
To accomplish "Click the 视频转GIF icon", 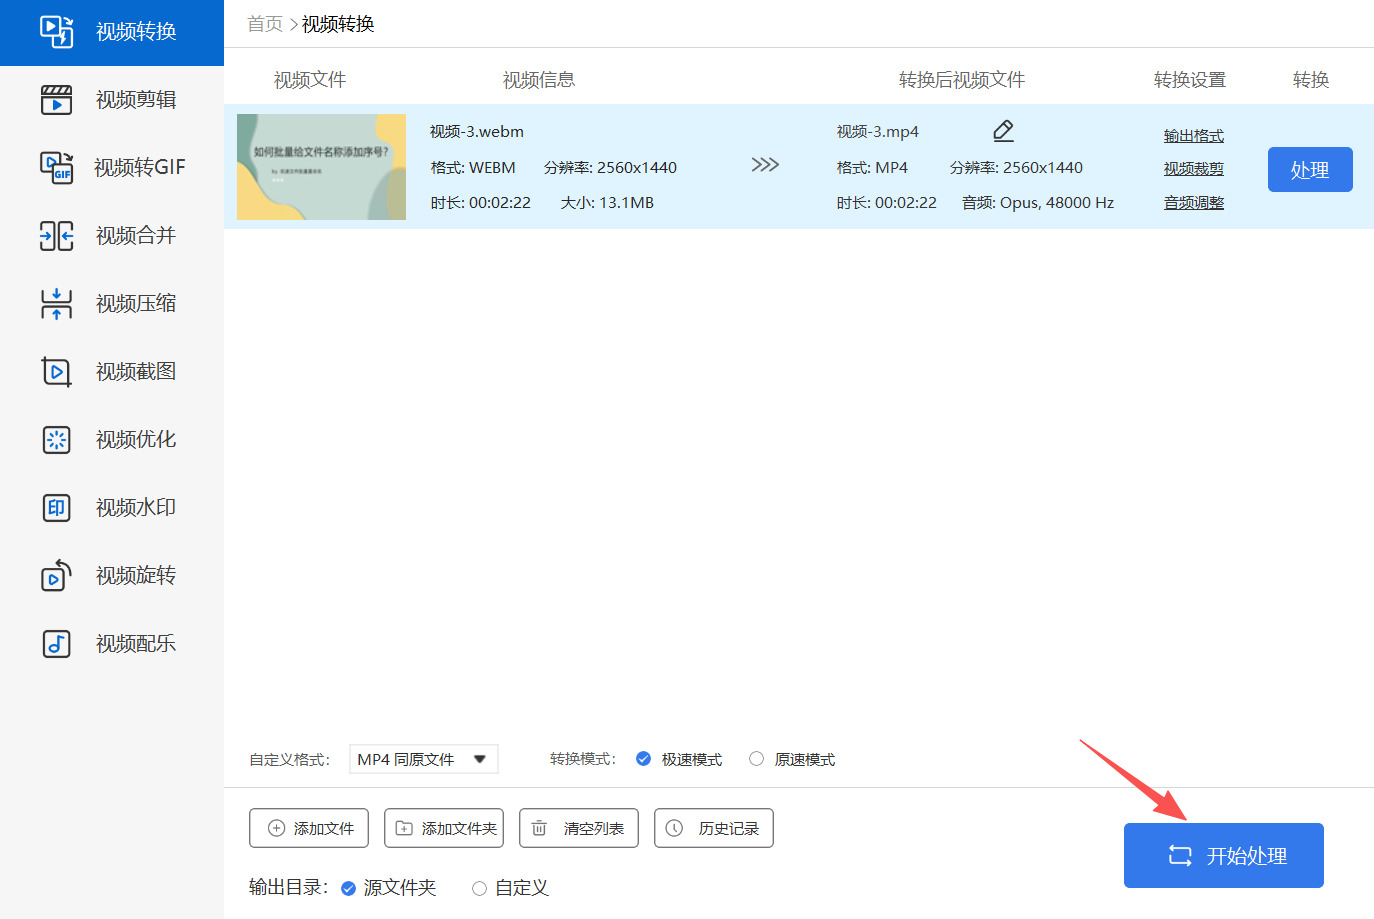I will [x=57, y=167].
